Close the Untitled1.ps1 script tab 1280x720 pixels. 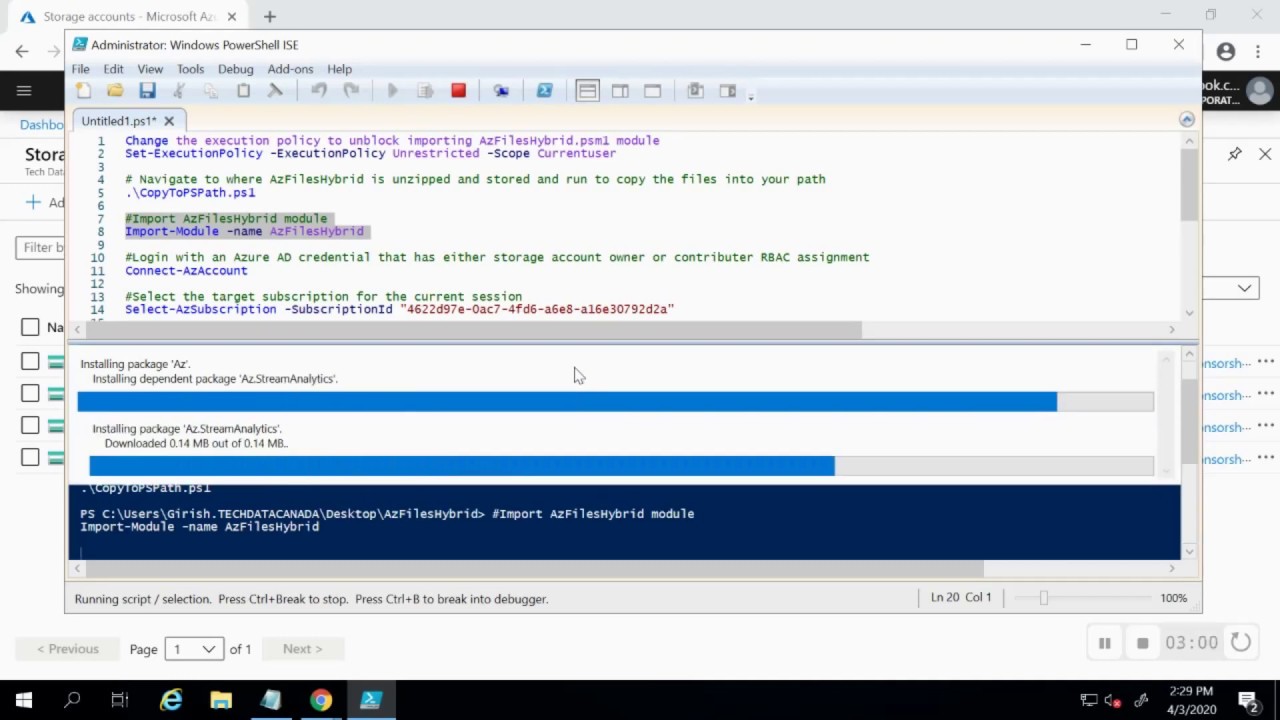[x=169, y=121]
